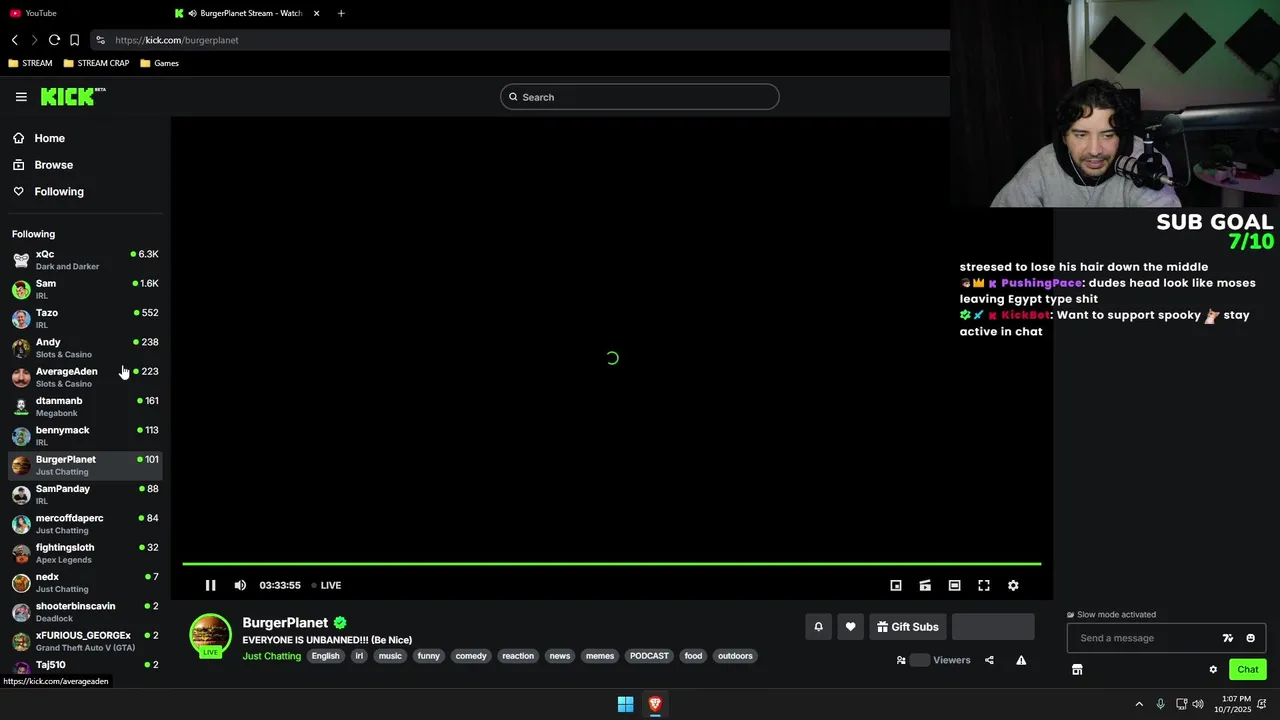This screenshot has width=1280, height=720.
Task: Jump to the LIVE indicator in player
Action: (x=326, y=585)
